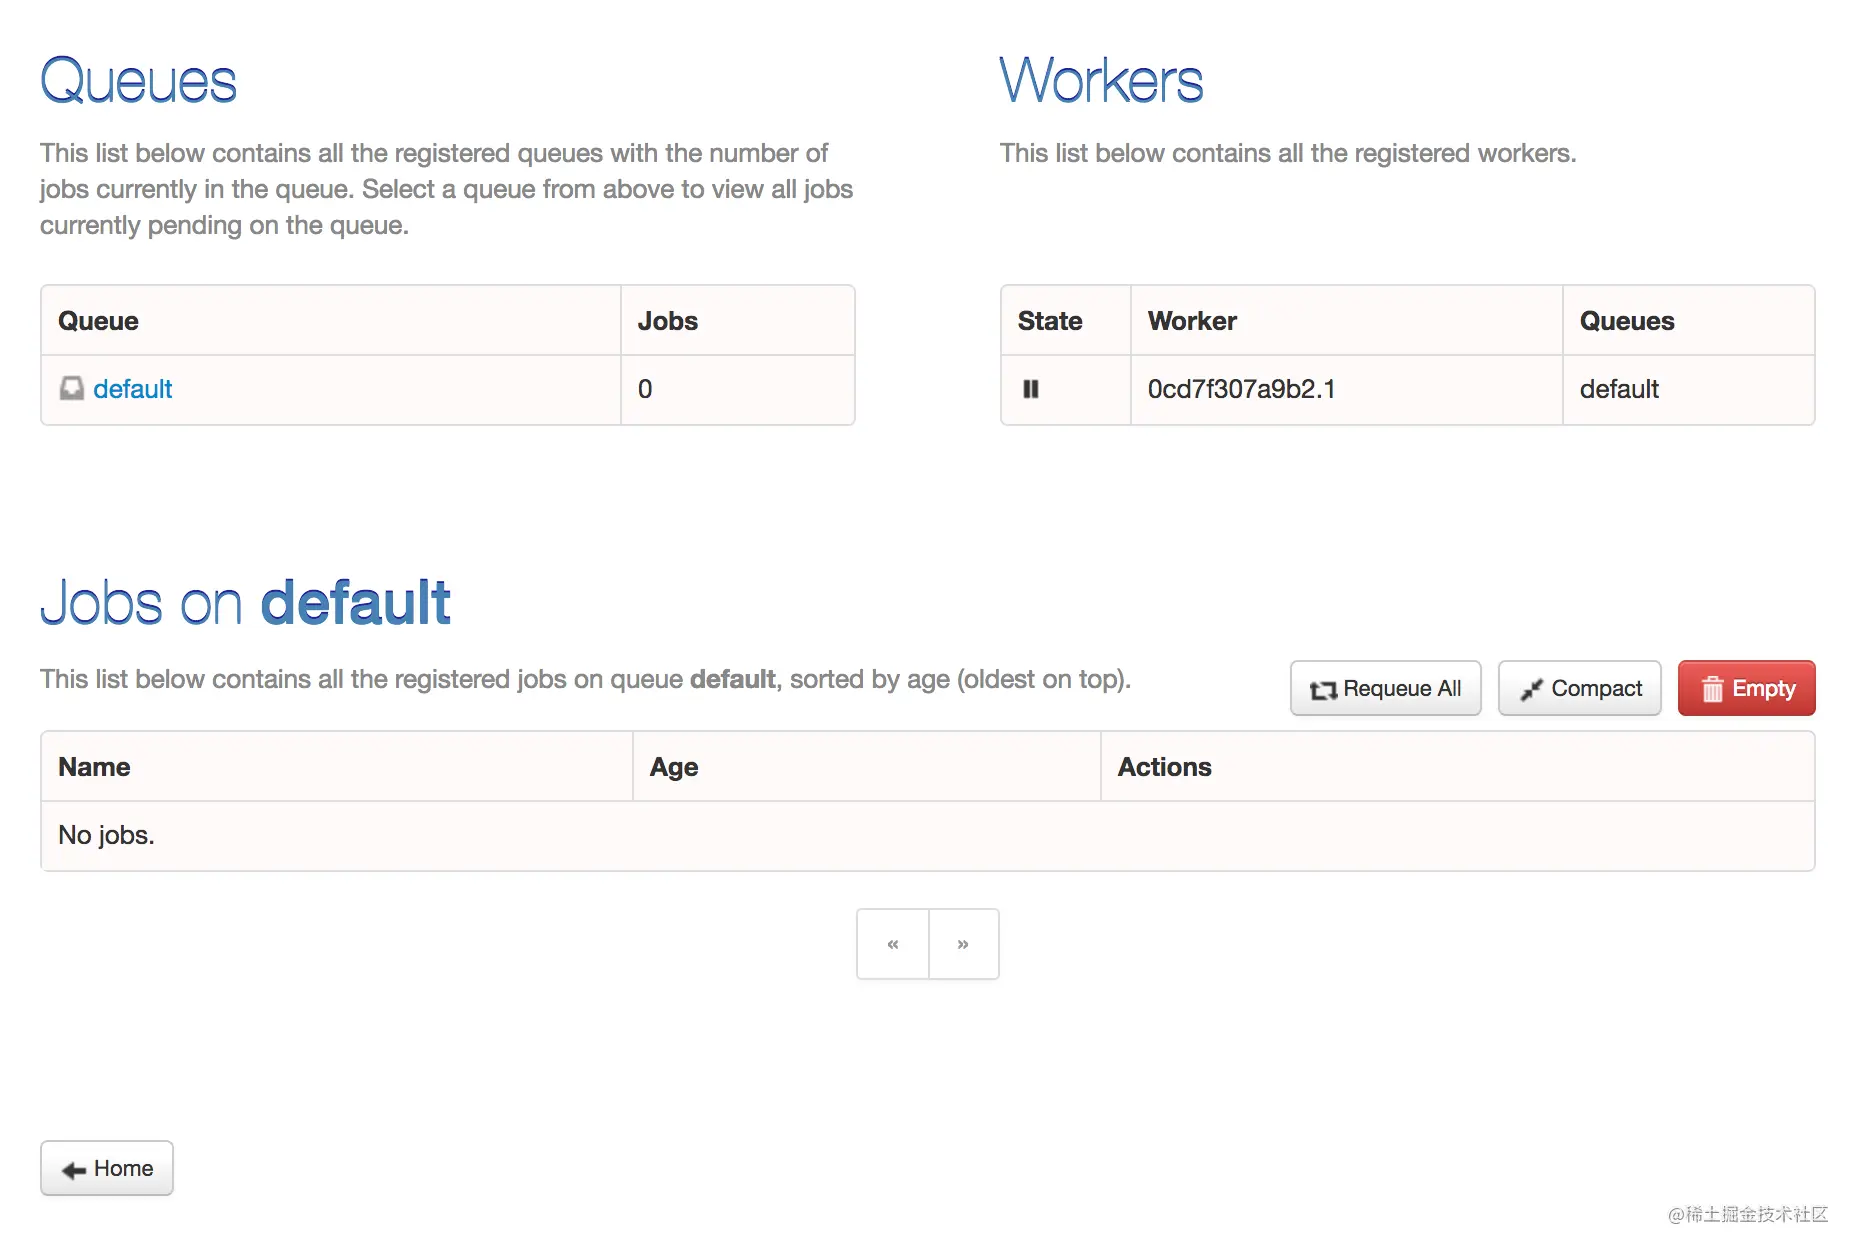Click the Jobs on default heading
This screenshot has width=1860, height=1256.
[x=245, y=603]
